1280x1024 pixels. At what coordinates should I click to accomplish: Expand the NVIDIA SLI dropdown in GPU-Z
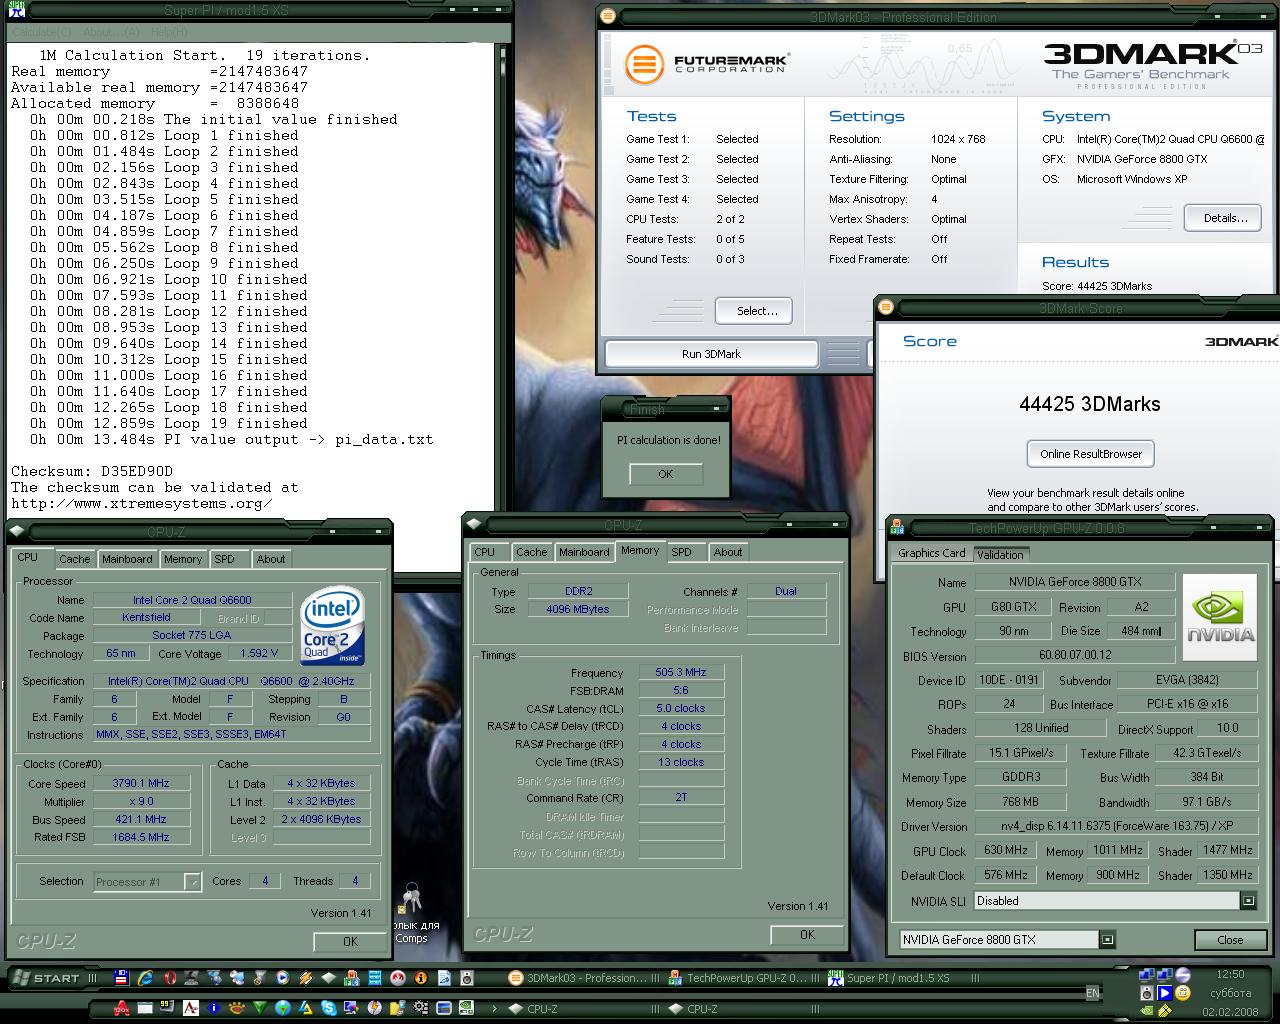[1248, 901]
